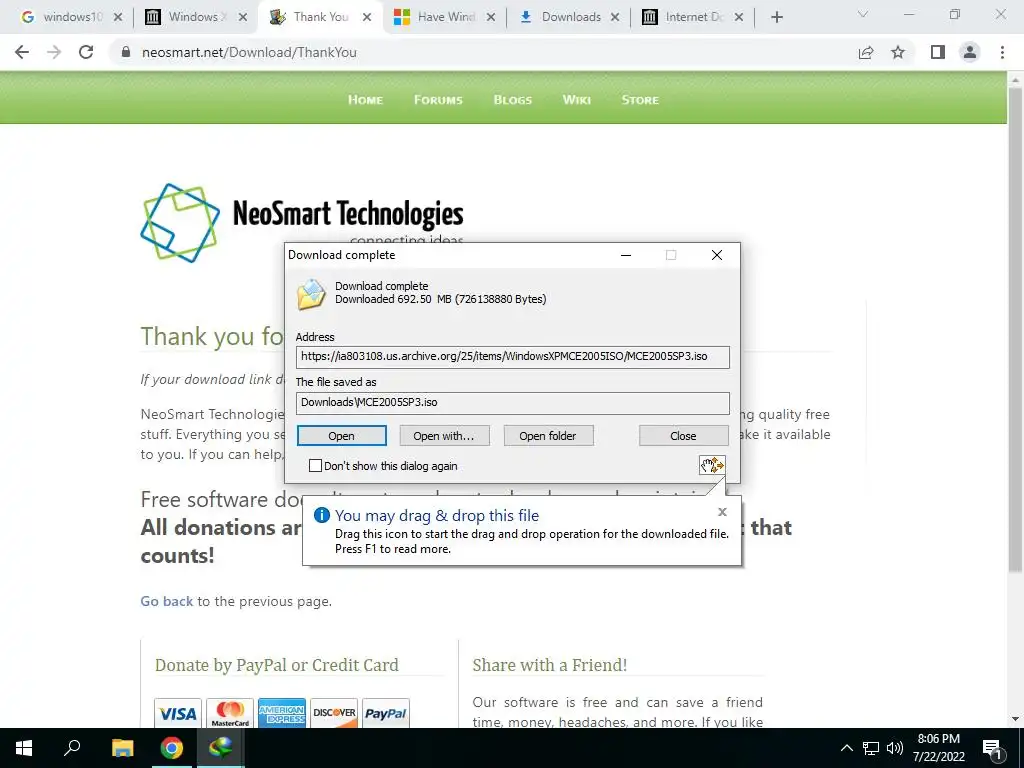The width and height of the screenshot is (1024, 768).
Task: Go to Home in site navigation
Action: 365,100
